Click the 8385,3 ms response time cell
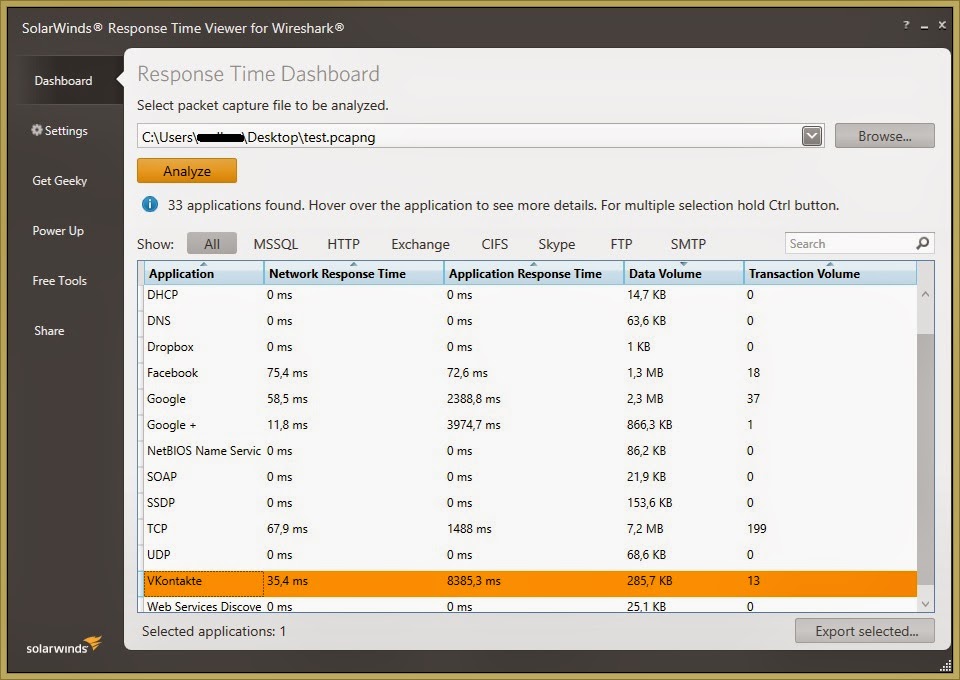Screen dimensions: 960x680 (473, 581)
